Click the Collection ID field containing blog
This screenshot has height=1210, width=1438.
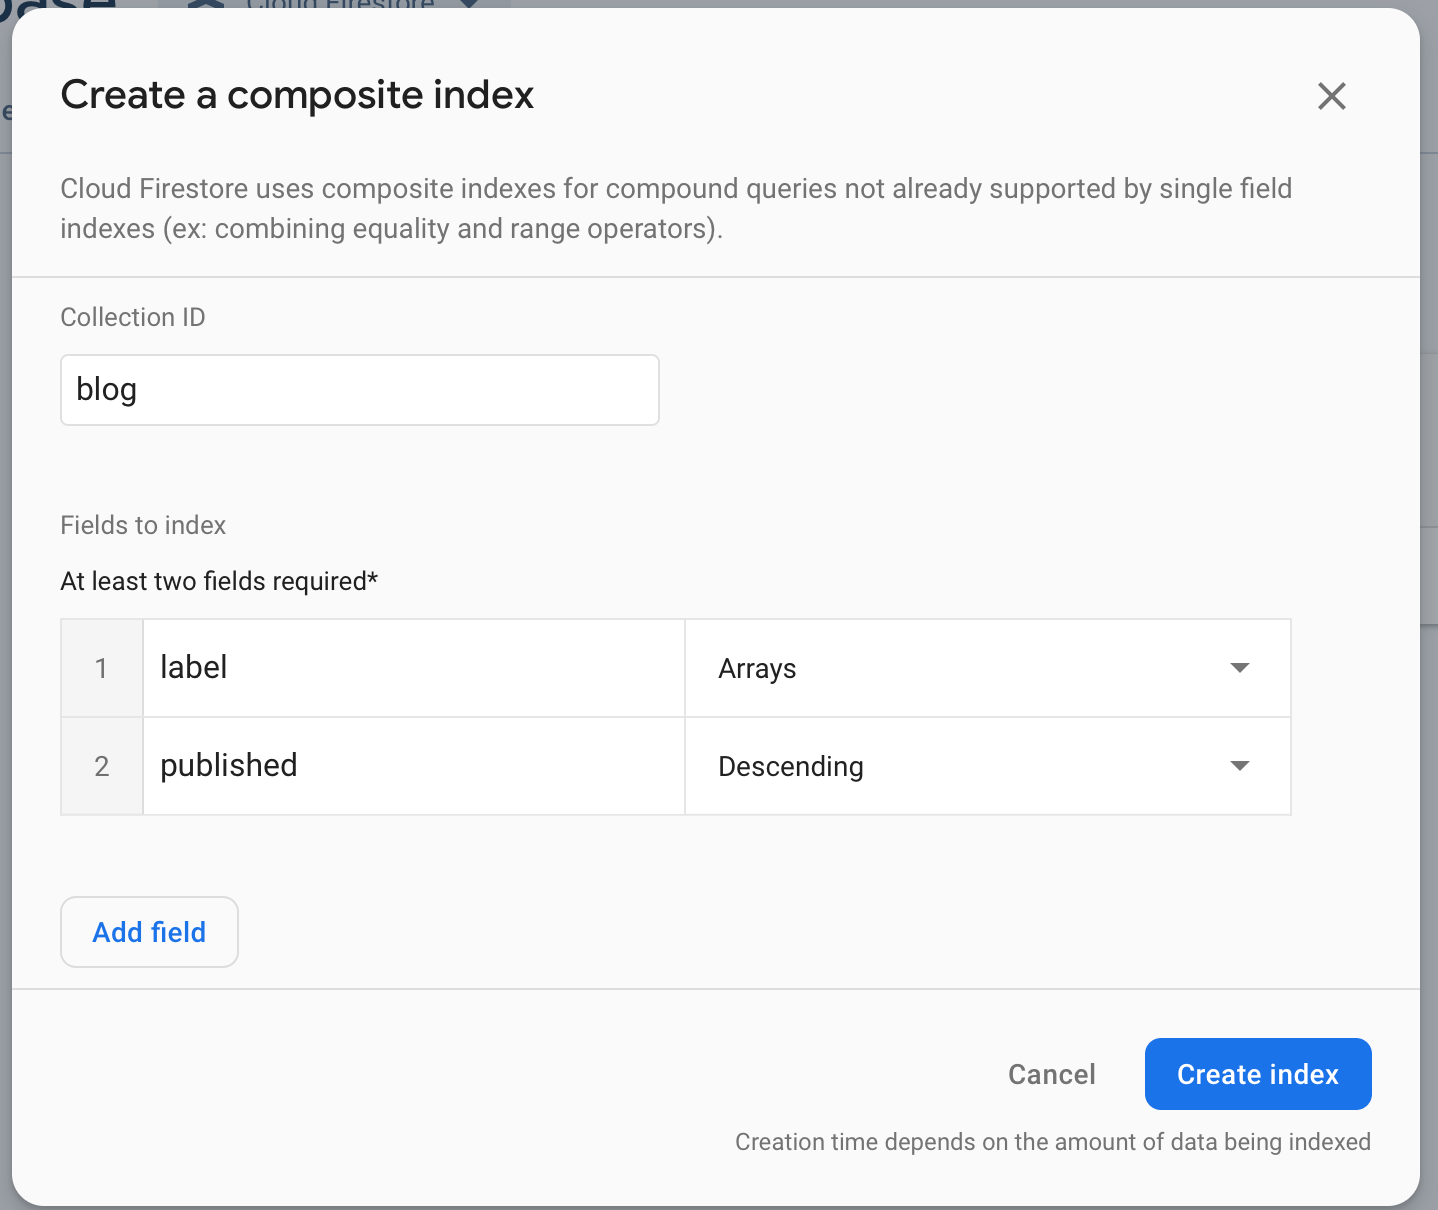point(360,390)
